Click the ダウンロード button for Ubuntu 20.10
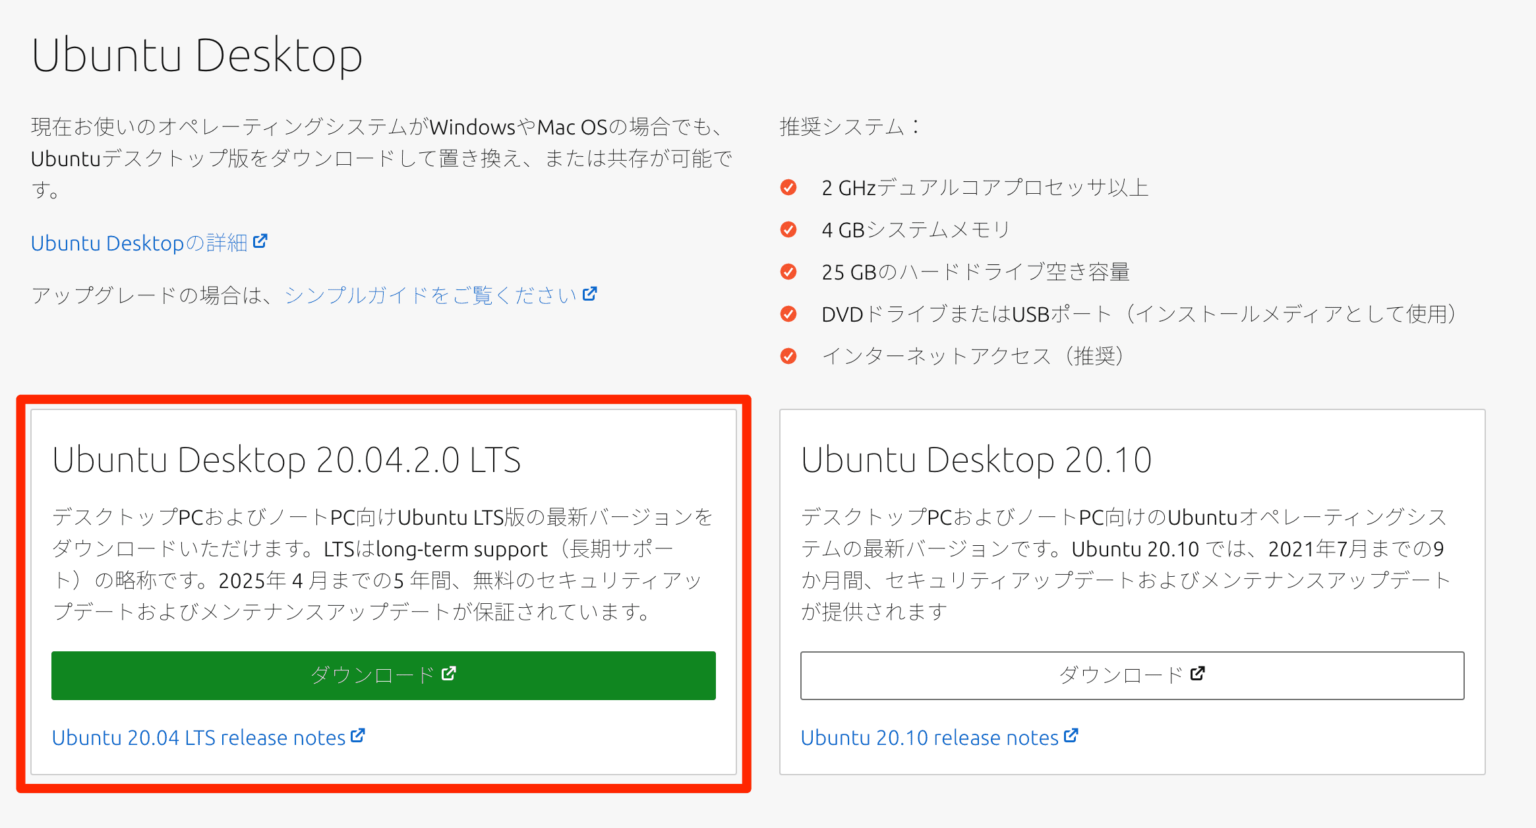The width and height of the screenshot is (1536, 828). coord(1131,675)
